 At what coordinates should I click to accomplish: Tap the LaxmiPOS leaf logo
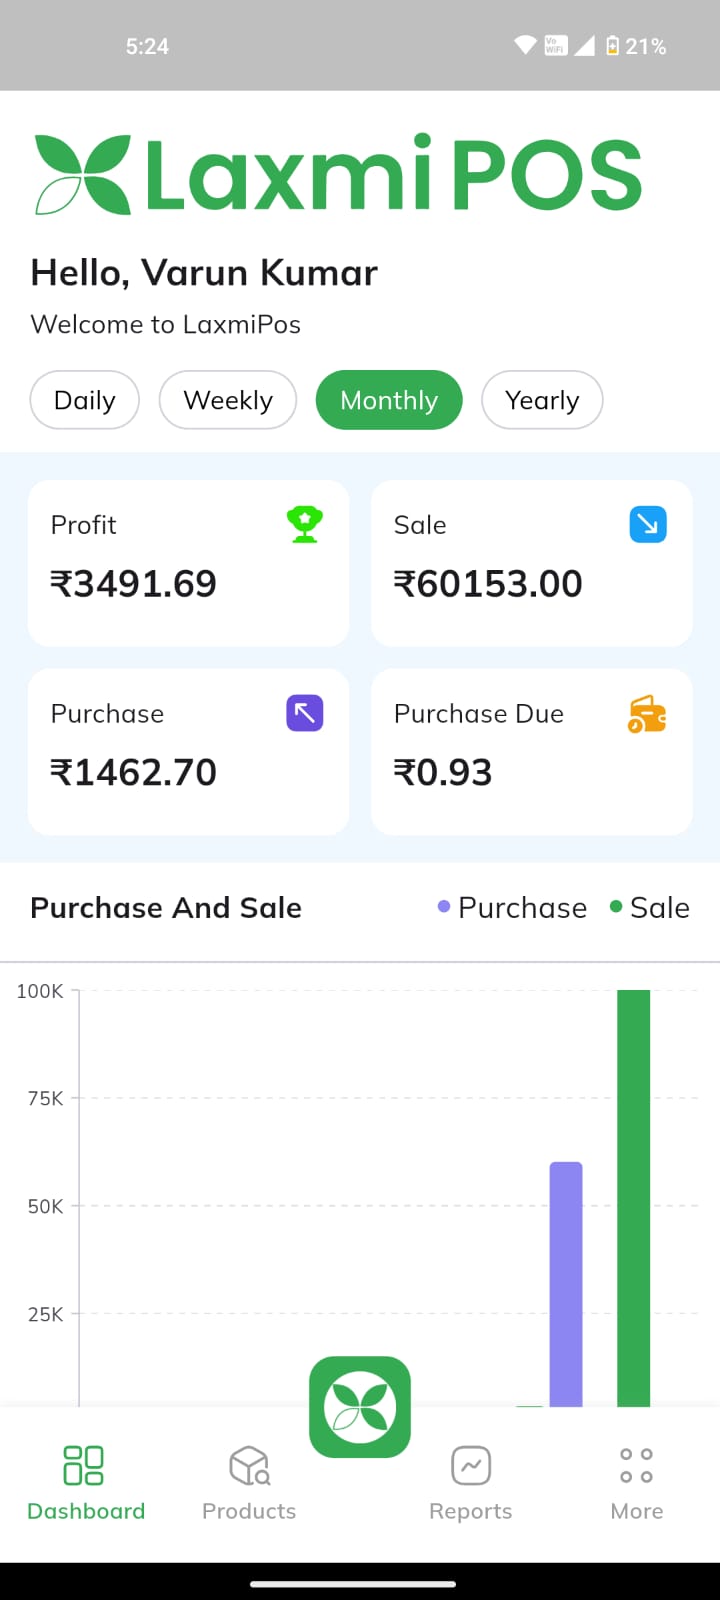pos(83,175)
